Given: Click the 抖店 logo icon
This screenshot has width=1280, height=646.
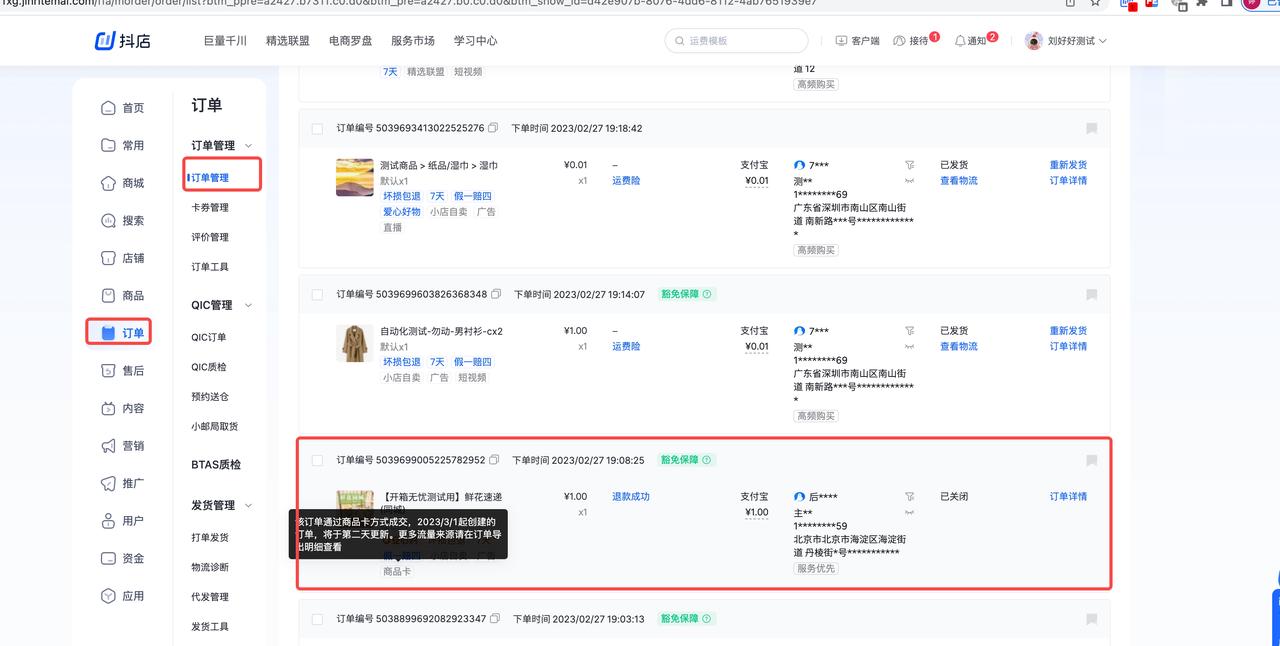Looking at the screenshot, I should pos(105,40).
